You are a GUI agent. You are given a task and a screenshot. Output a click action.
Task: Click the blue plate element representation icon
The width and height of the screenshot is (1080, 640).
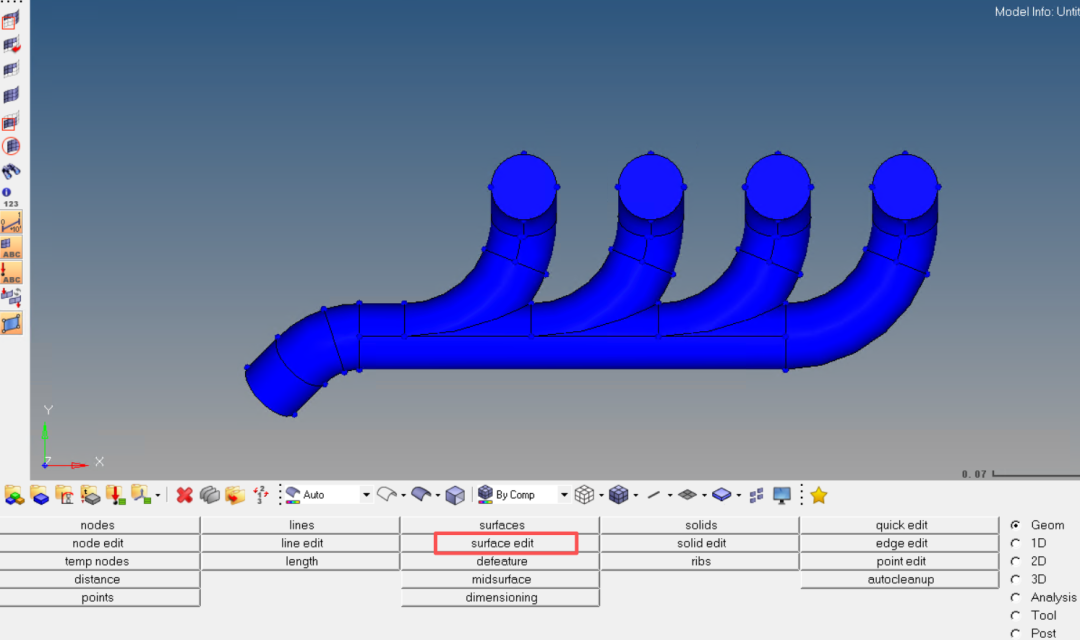721,495
